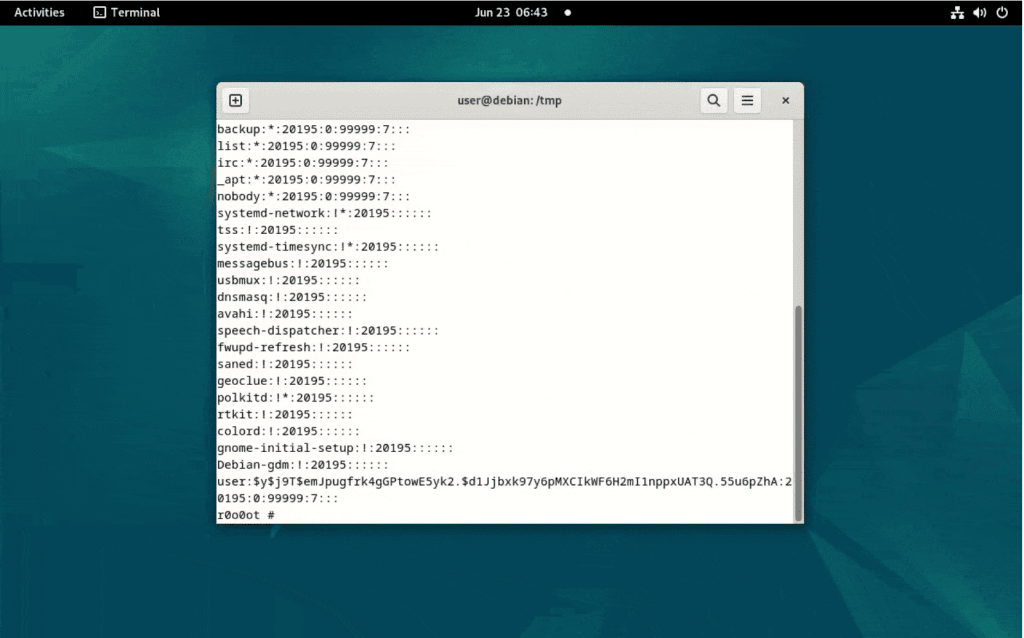Click the network status icon
The width and height of the screenshot is (1024, 638).
point(957,12)
